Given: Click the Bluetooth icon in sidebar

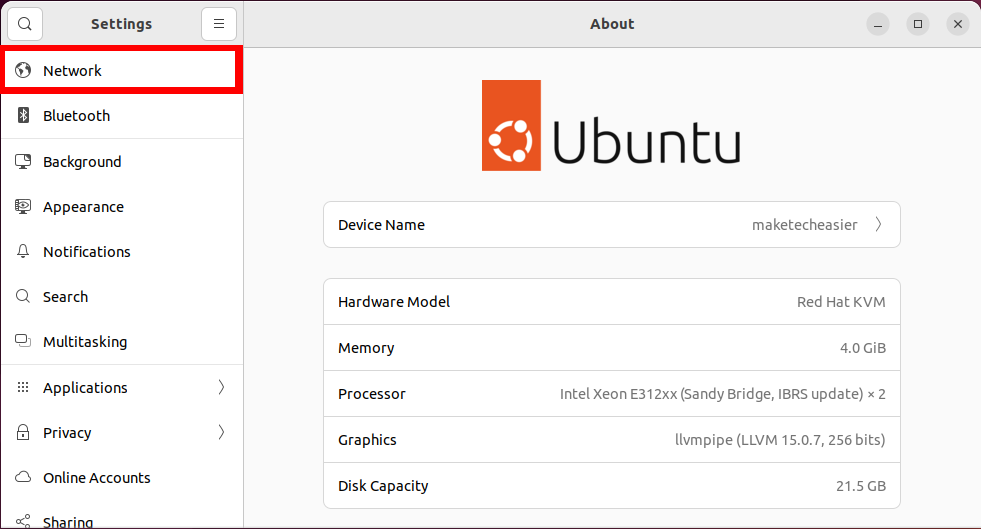Looking at the screenshot, I should pos(23,115).
